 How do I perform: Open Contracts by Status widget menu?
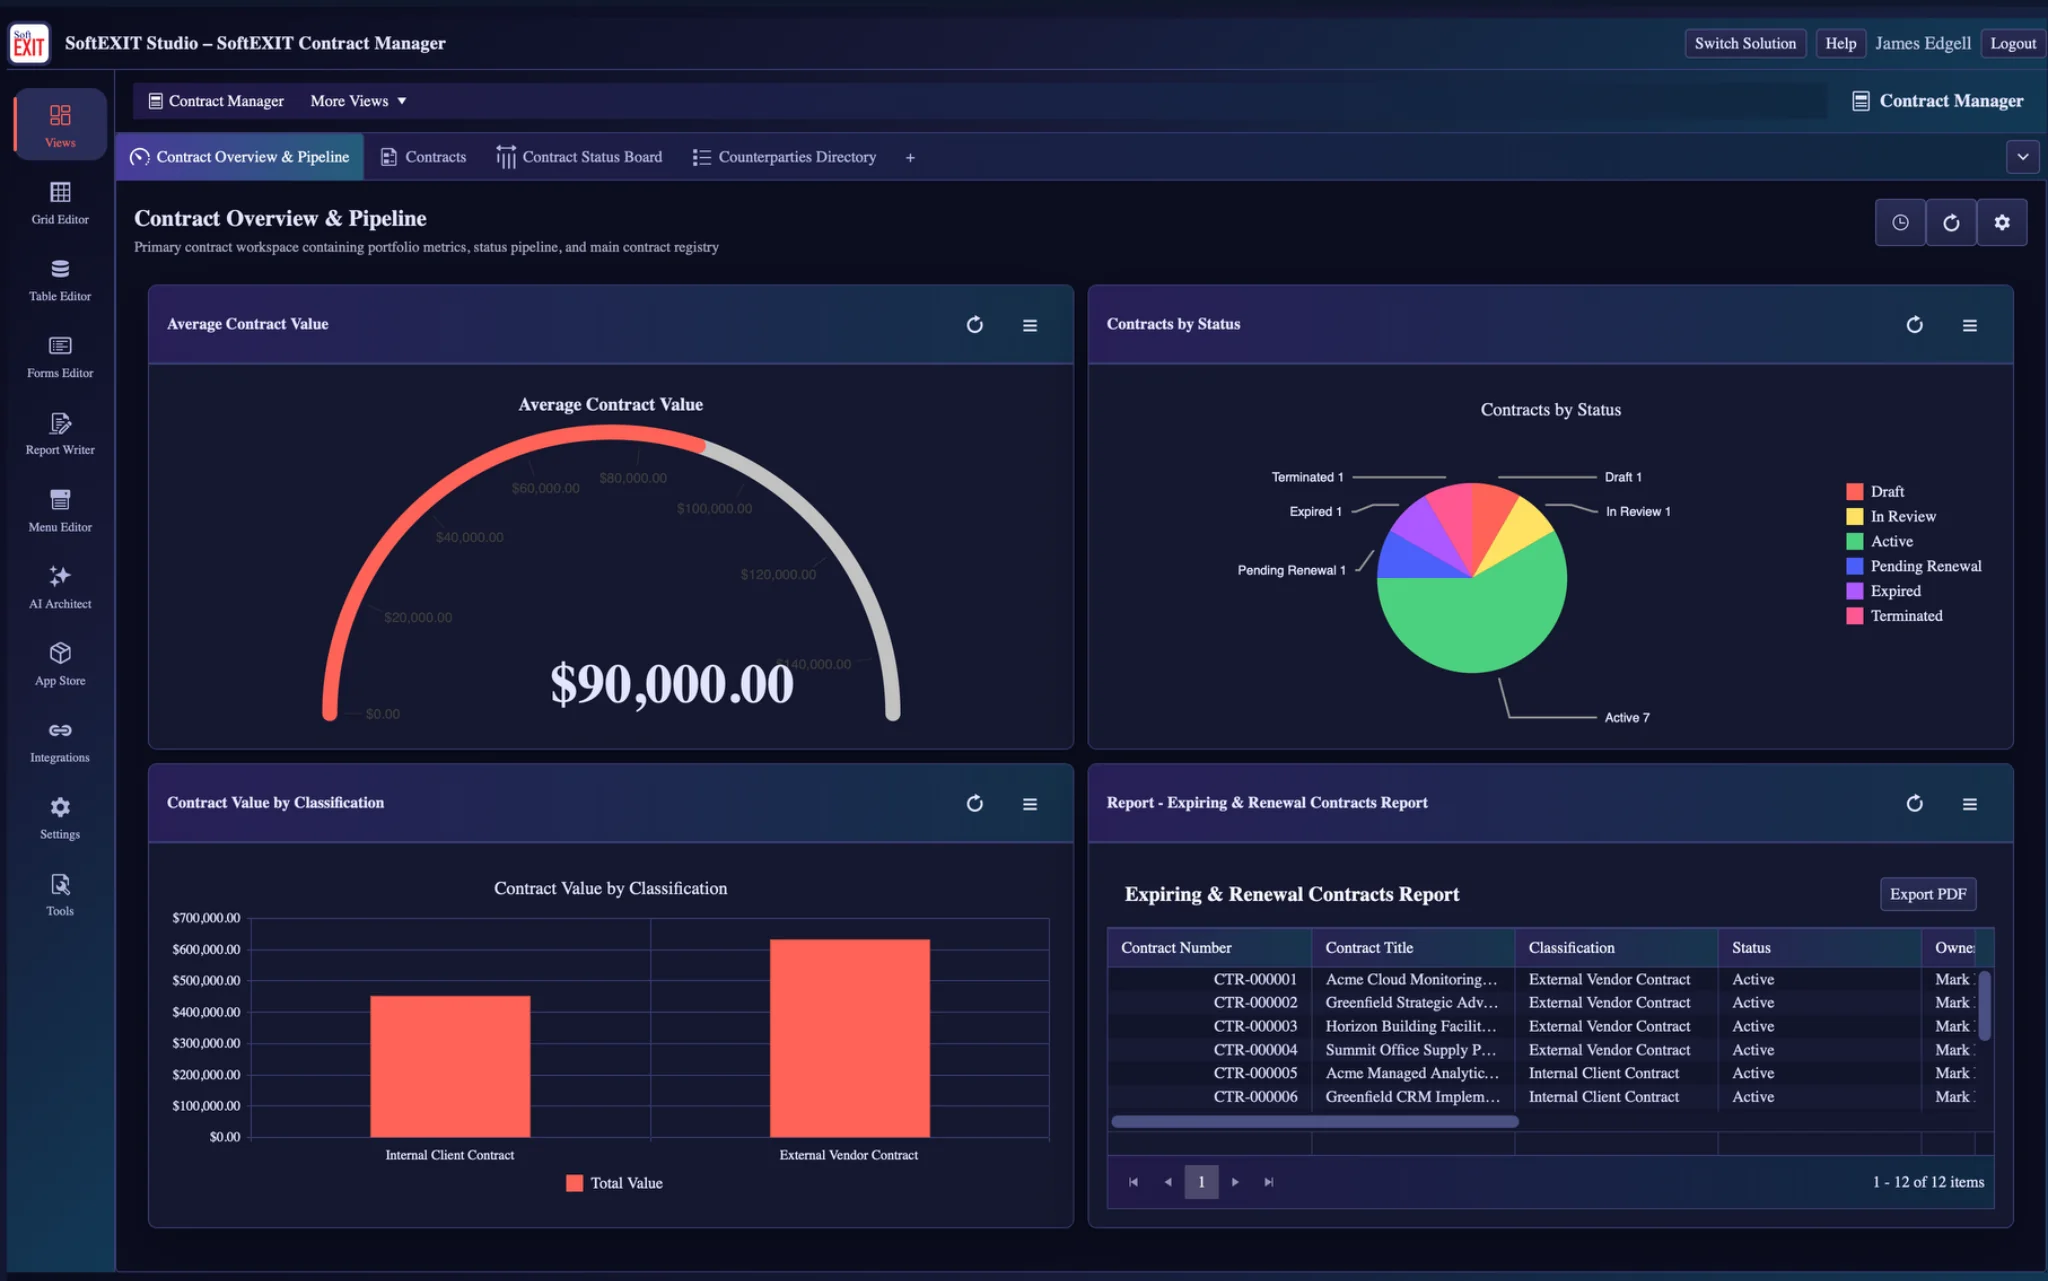(1970, 325)
